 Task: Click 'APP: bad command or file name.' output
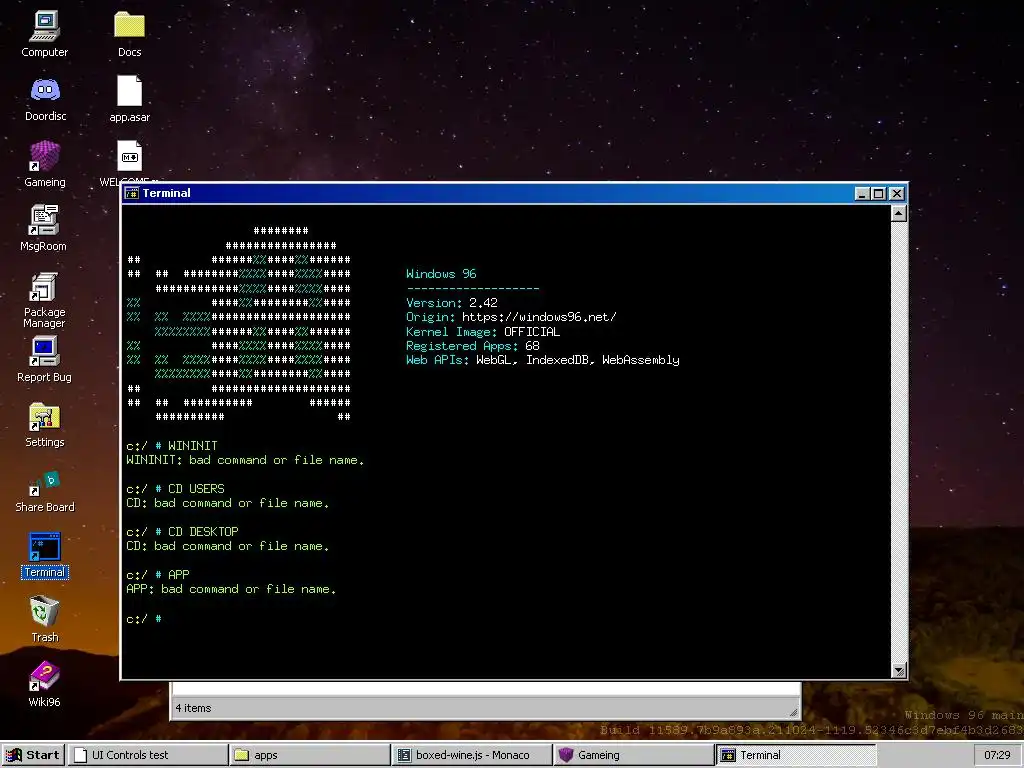(231, 589)
